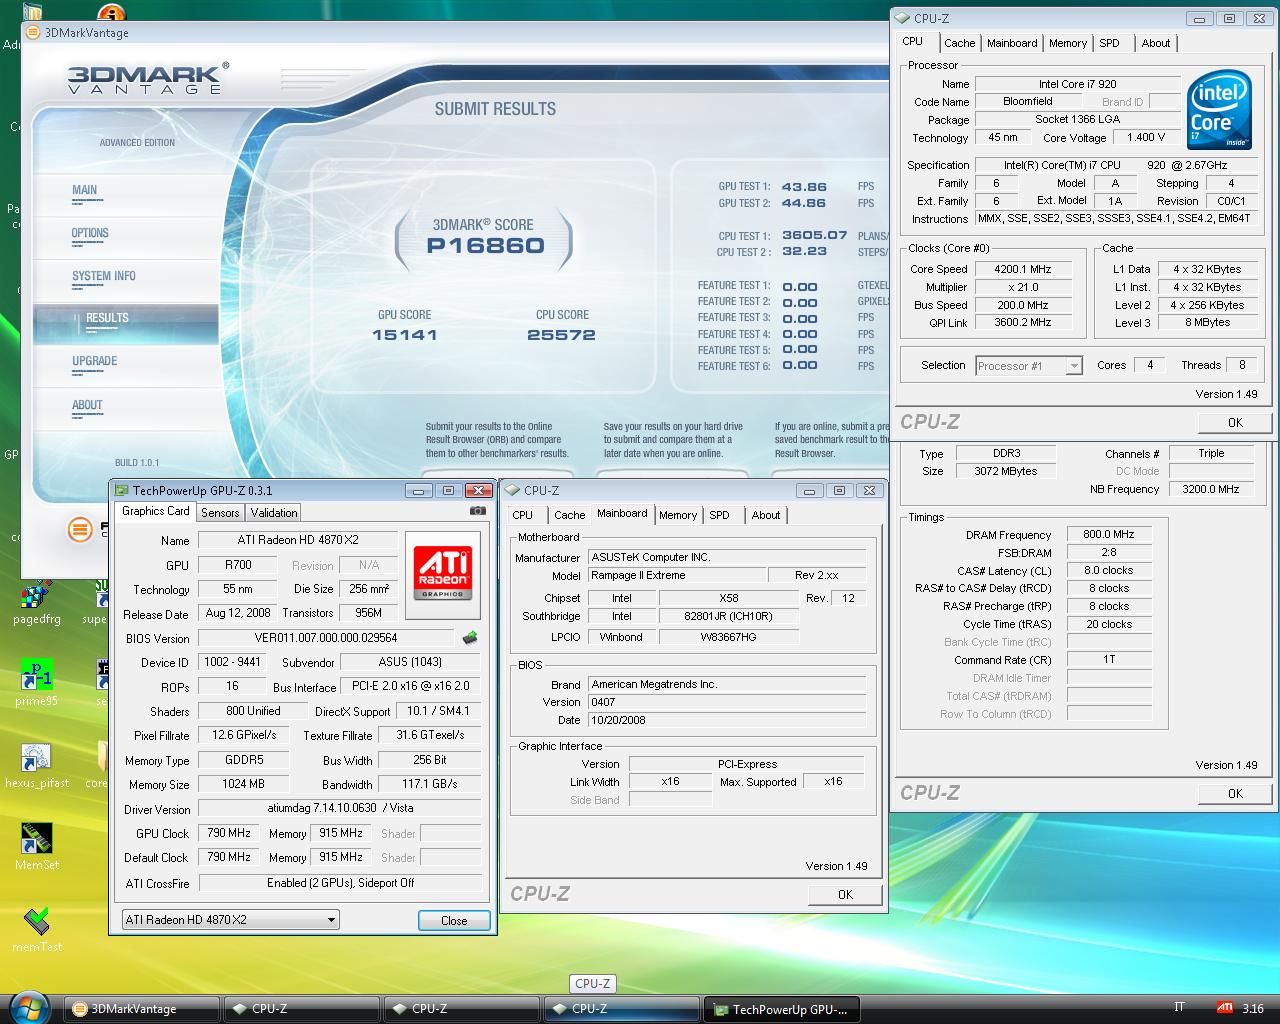This screenshot has height=1024, width=1280.
Task: Switch to the Sensors tab in GPU-Z
Action: [220, 512]
